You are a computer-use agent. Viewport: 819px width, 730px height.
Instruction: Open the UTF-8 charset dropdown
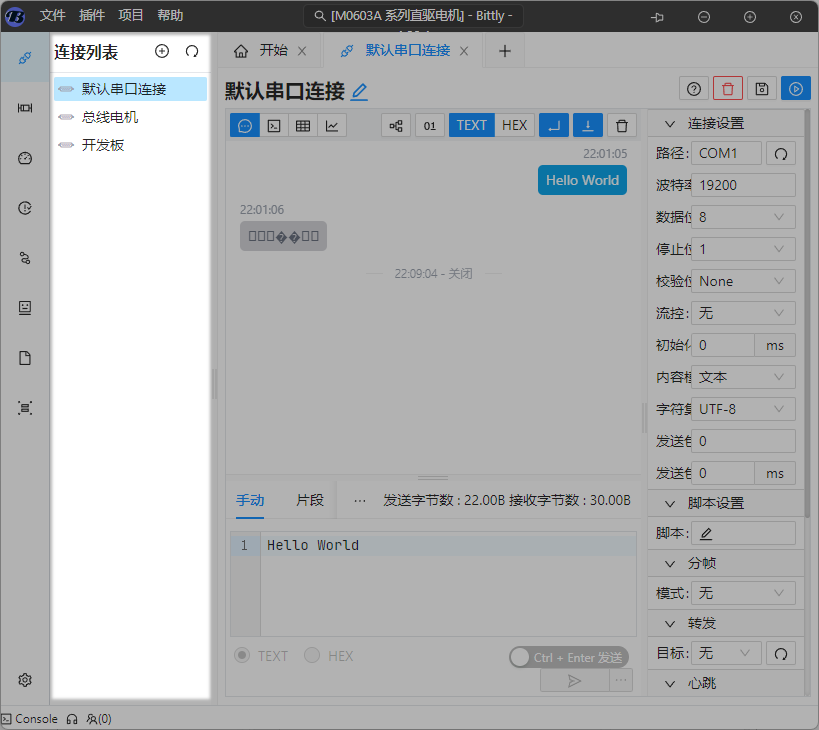tap(745, 409)
